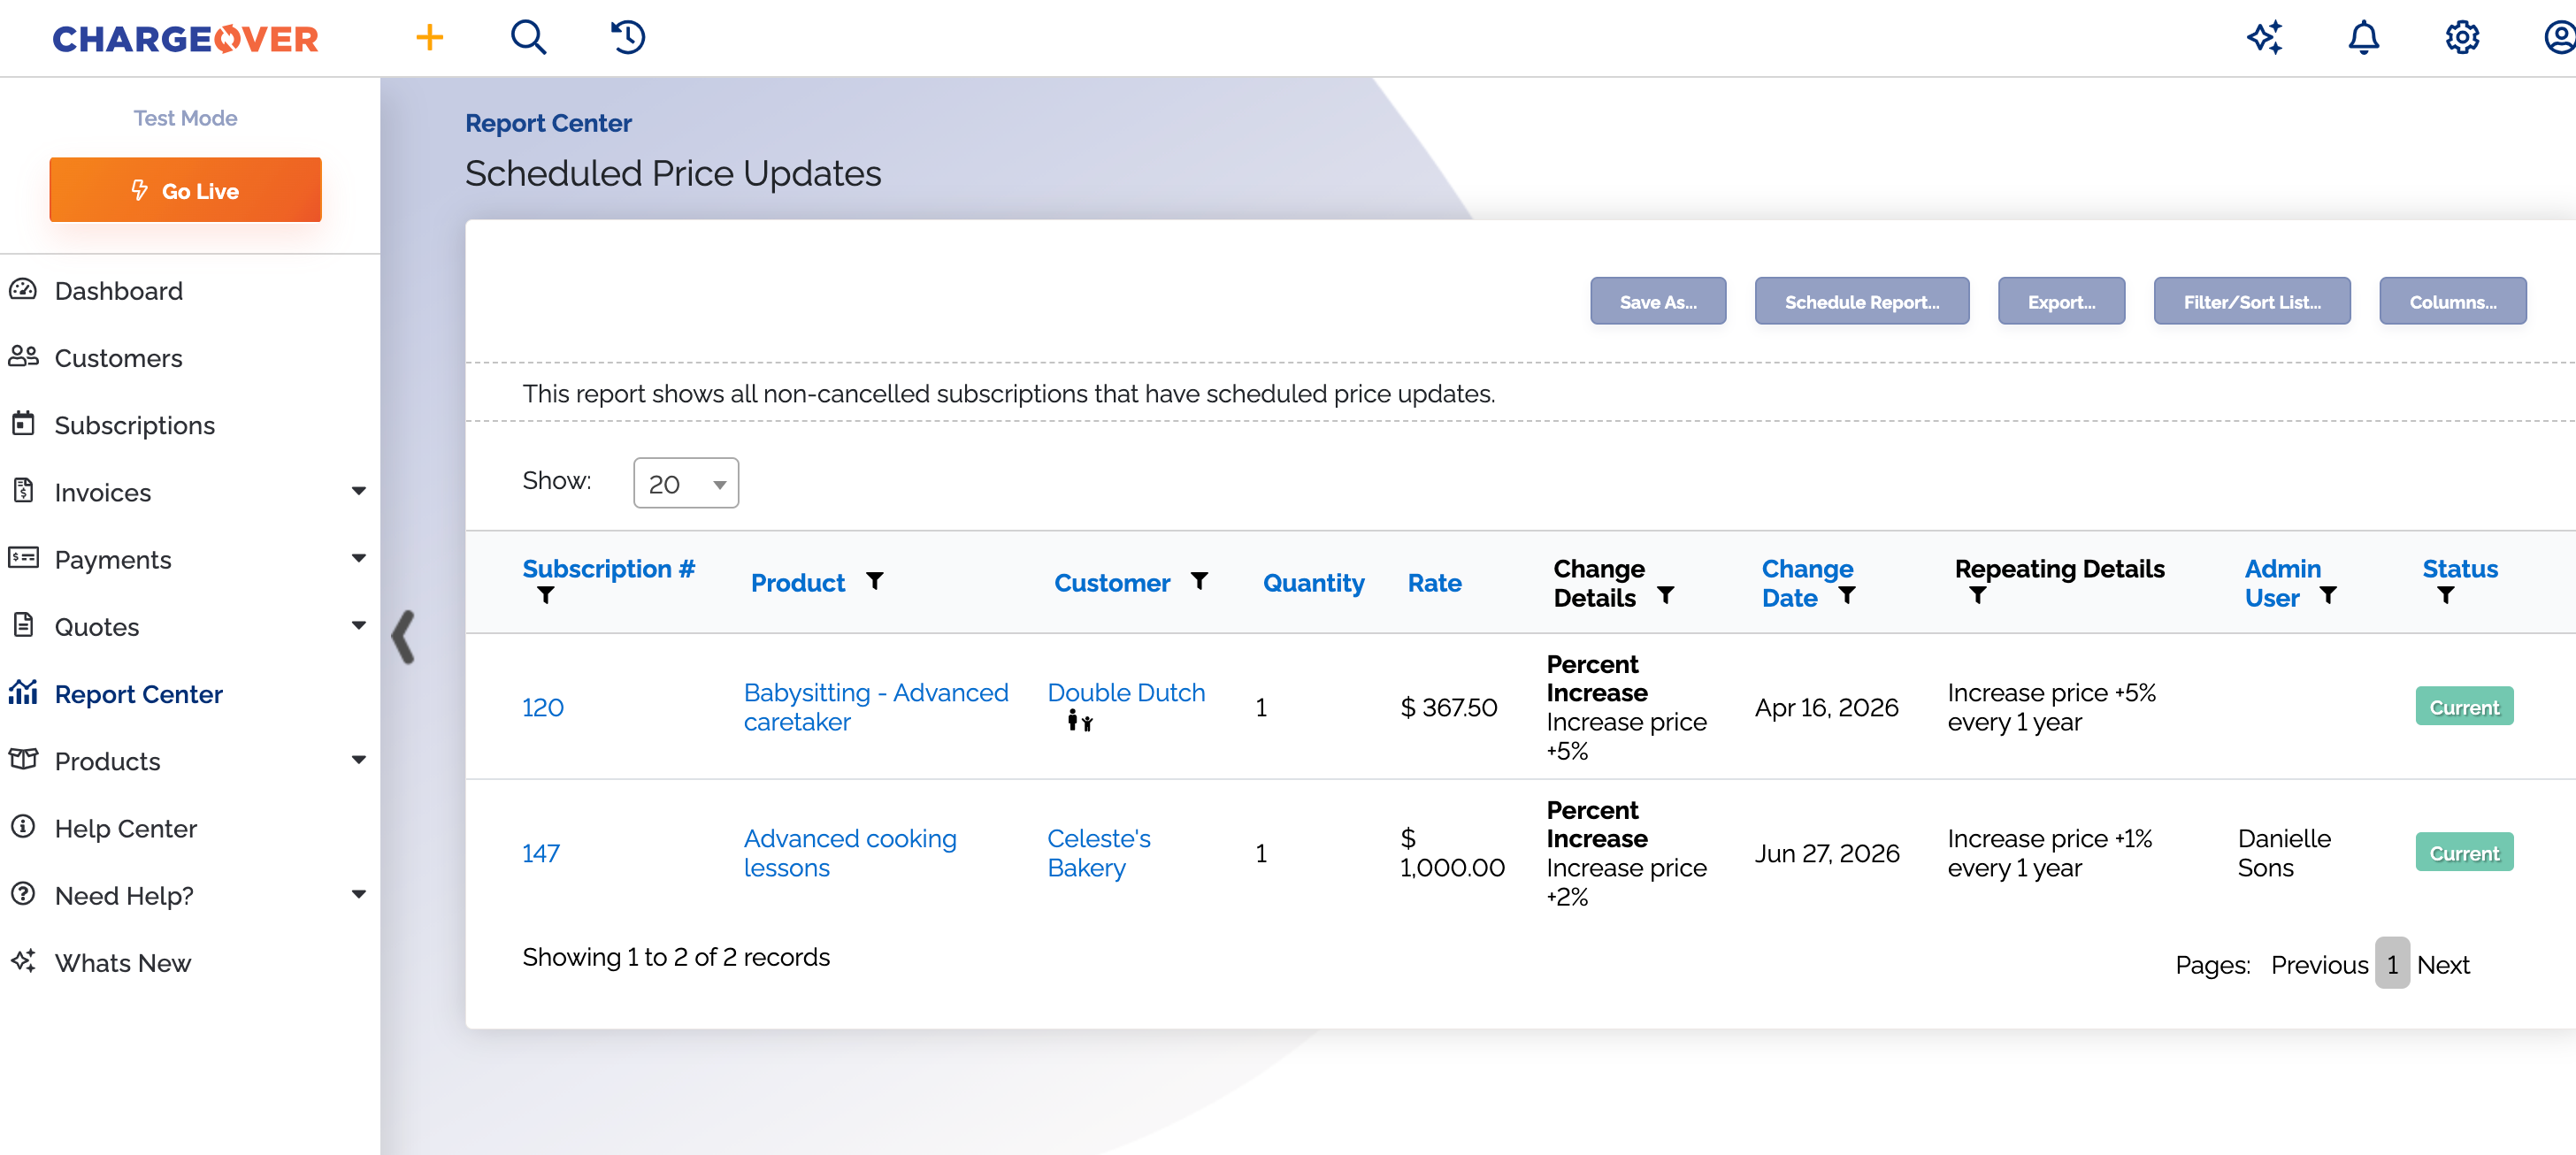Click the Columns... button
The height and width of the screenshot is (1155, 2576).
[x=2452, y=301]
